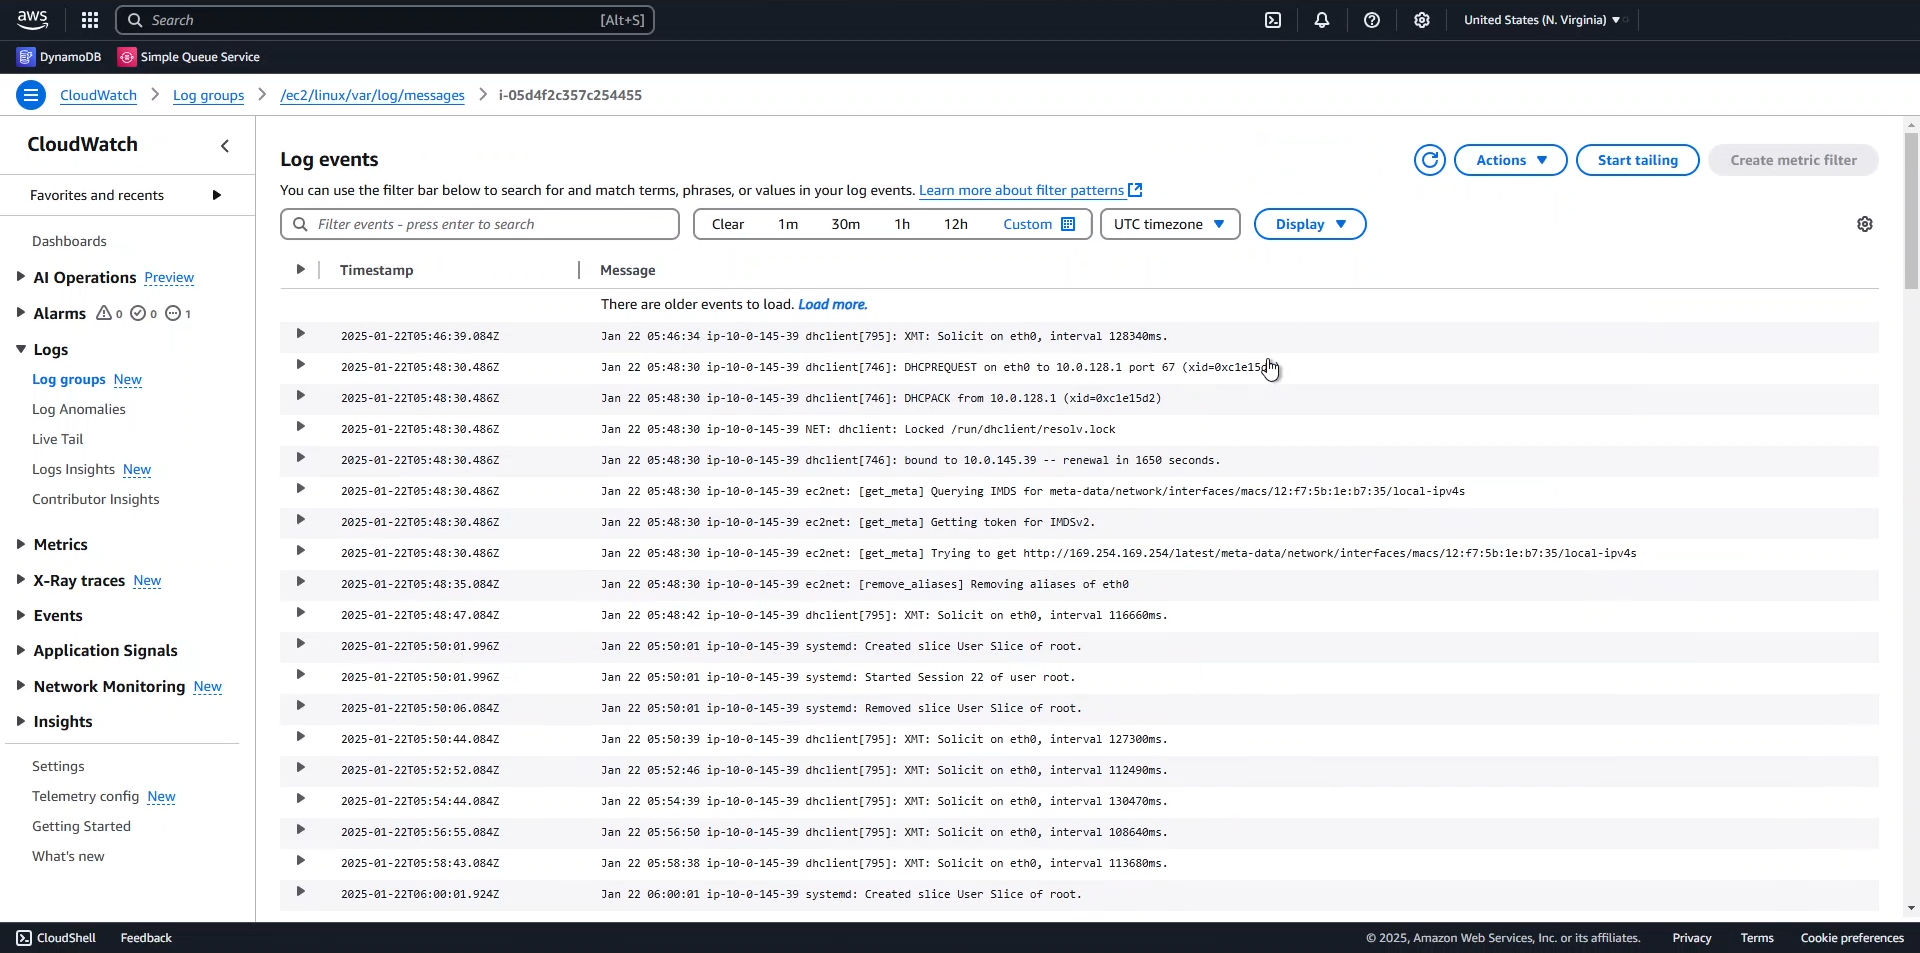Select the 30m time range
Screen dimensions: 1920x953
(x=845, y=225)
